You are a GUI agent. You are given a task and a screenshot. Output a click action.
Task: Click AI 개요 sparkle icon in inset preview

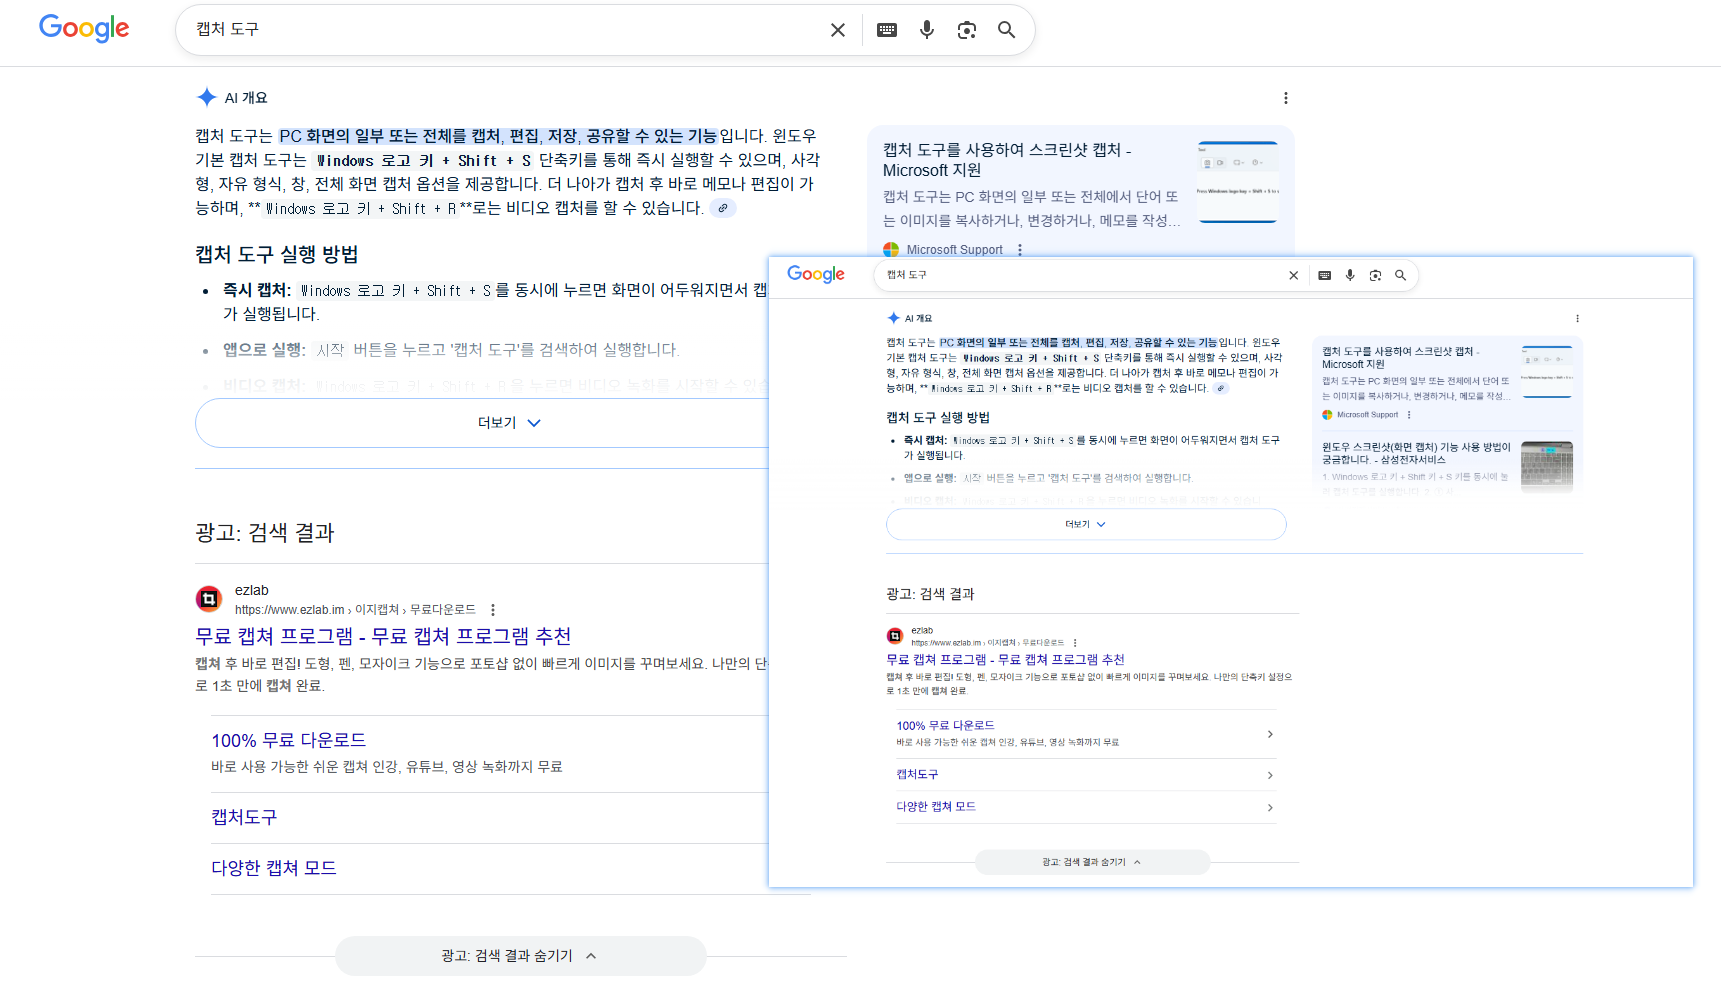click(x=894, y=318)
